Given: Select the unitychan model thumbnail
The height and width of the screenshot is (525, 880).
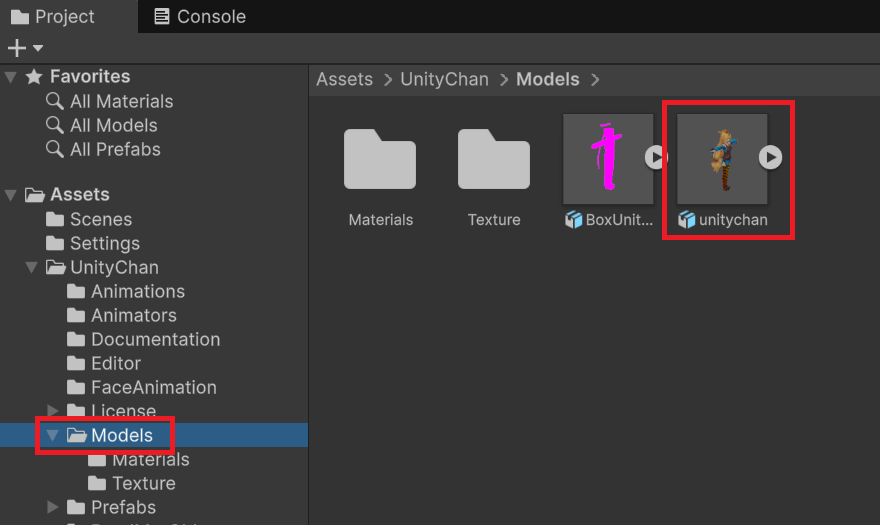Looking at the screenshot, I should click(x=722, y=158).
